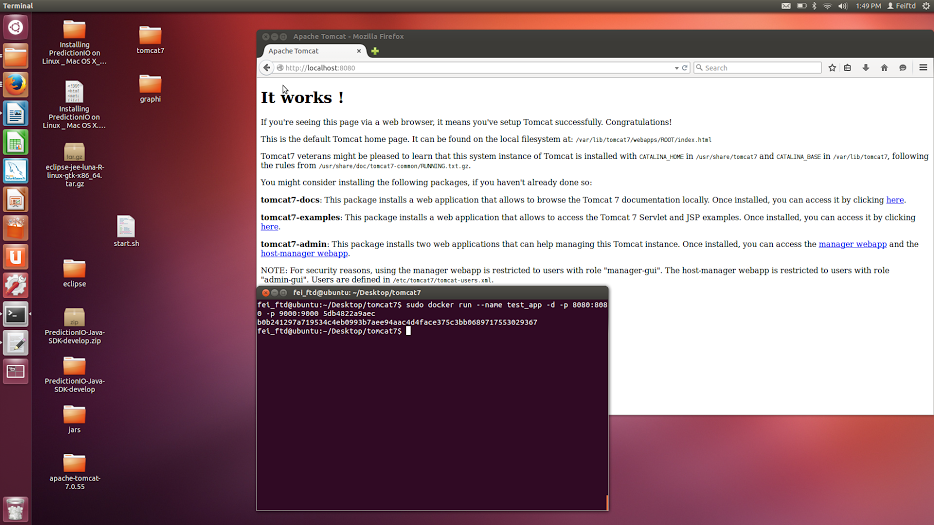Screen dimensions: 934x525
Task: Open the Trash in launcher
Action: click(x=15, y=510)
